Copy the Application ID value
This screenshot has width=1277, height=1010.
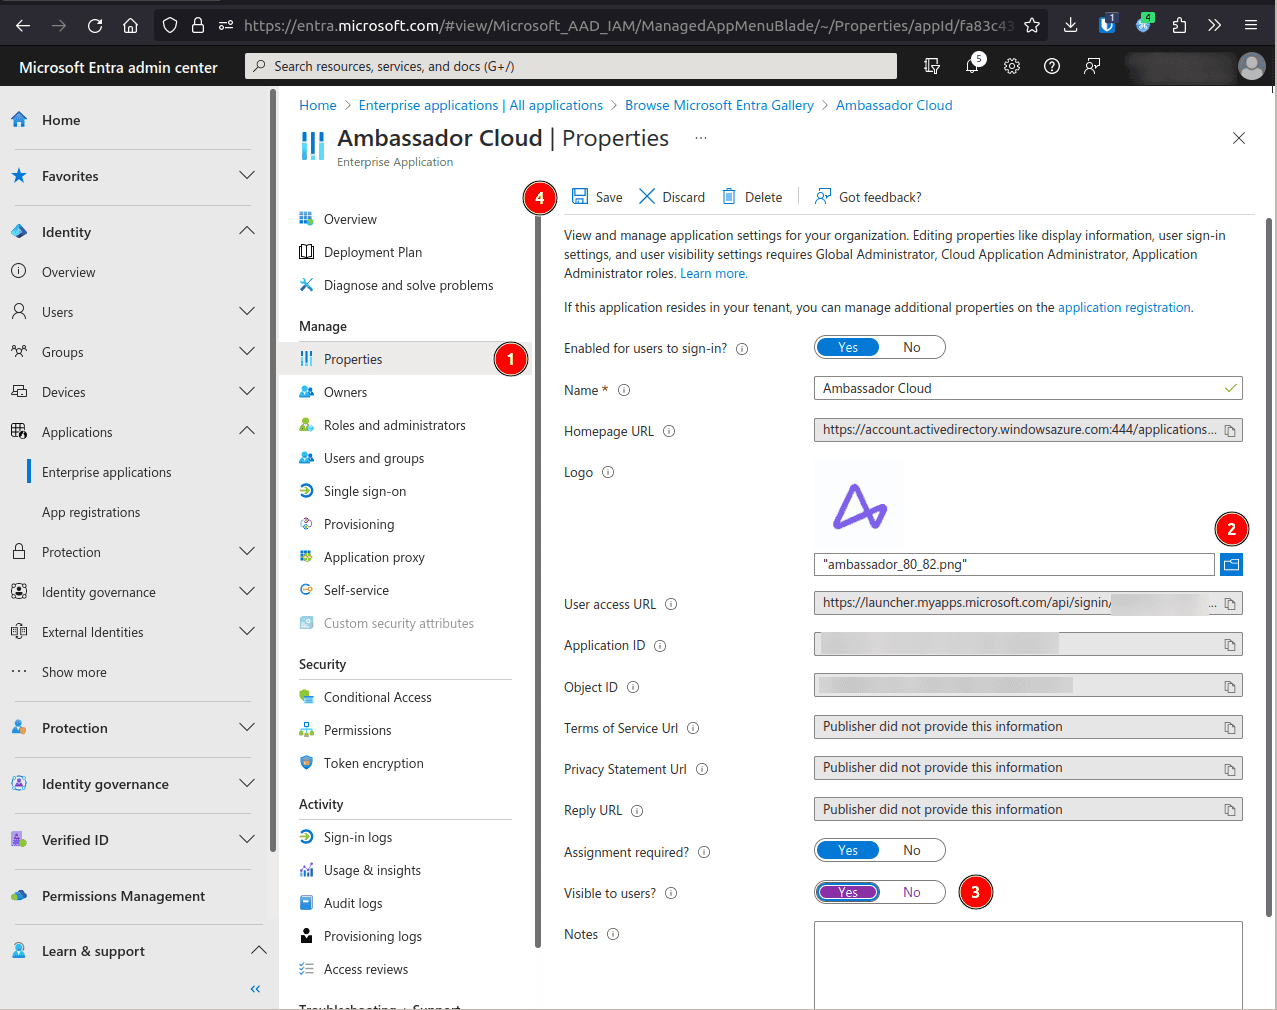coord(1230,645)
